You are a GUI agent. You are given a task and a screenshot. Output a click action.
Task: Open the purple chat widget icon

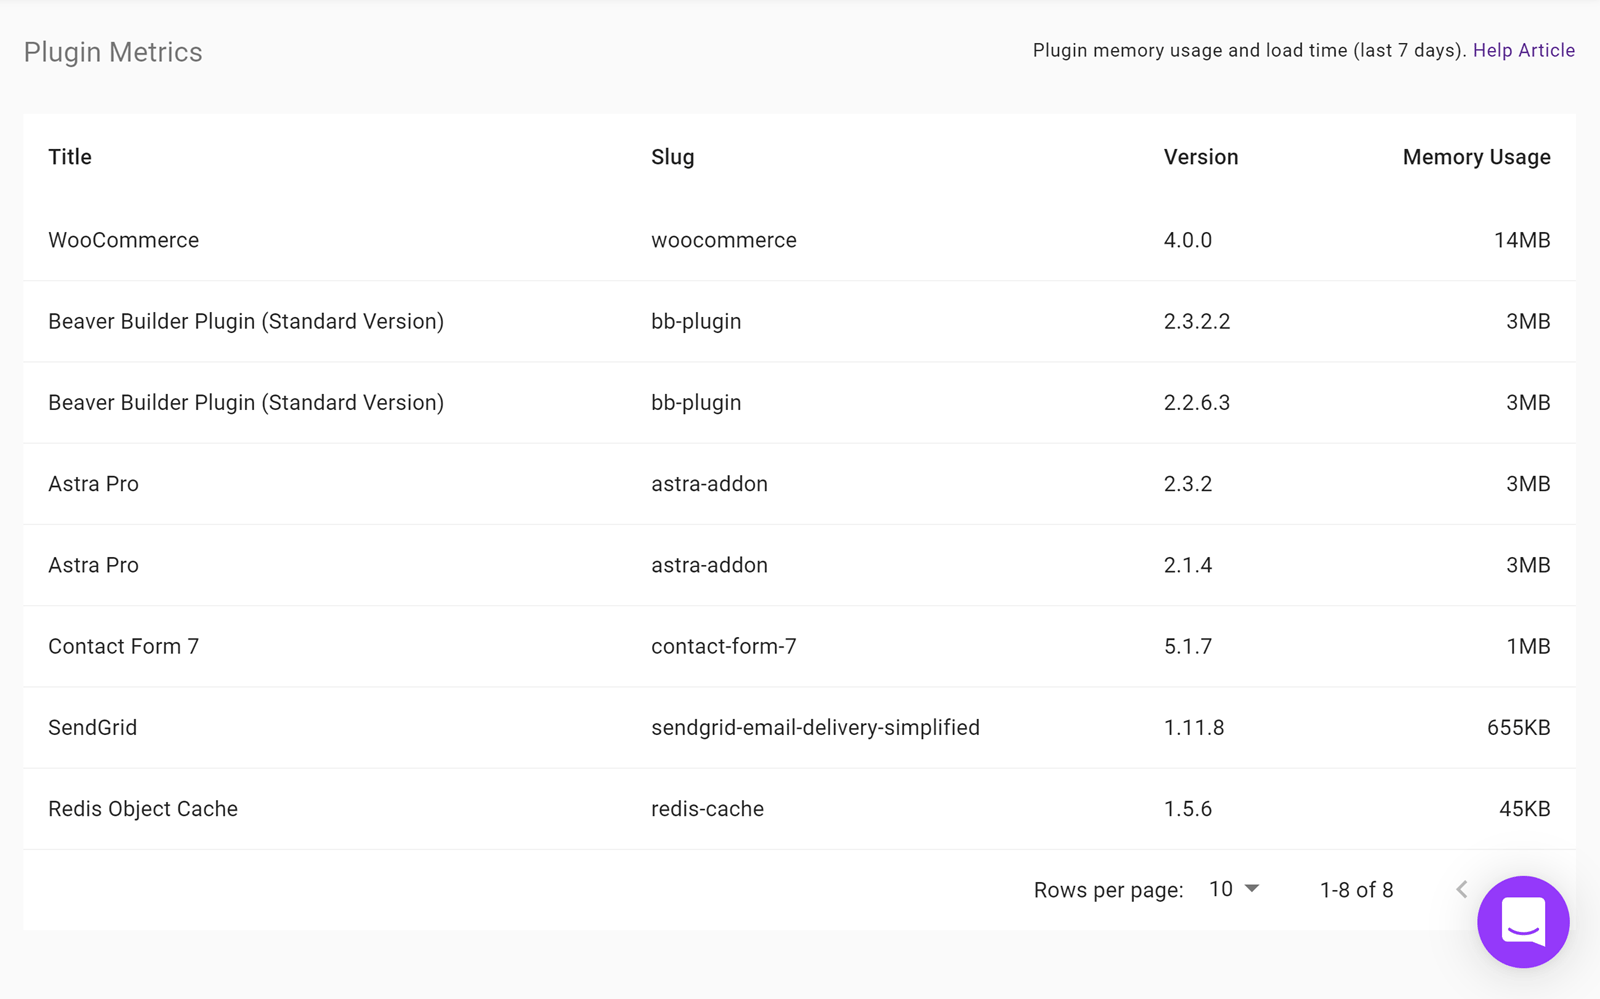click(1523, 922)
